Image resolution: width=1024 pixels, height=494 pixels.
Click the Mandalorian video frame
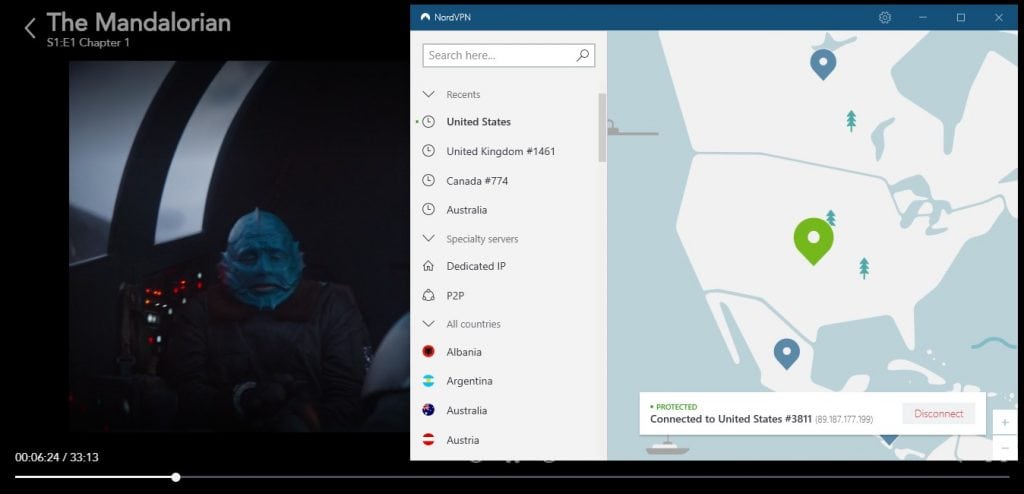(239, 246)
